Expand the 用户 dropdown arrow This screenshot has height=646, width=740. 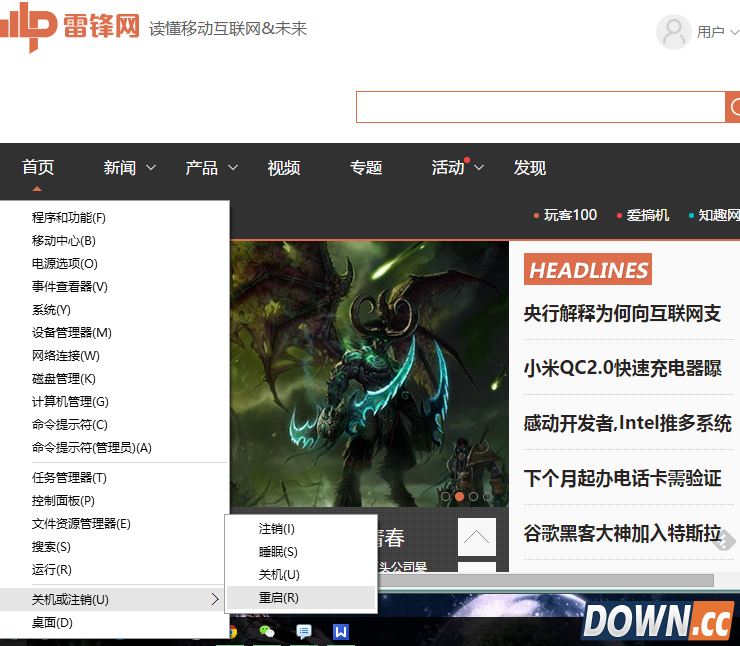734,32
